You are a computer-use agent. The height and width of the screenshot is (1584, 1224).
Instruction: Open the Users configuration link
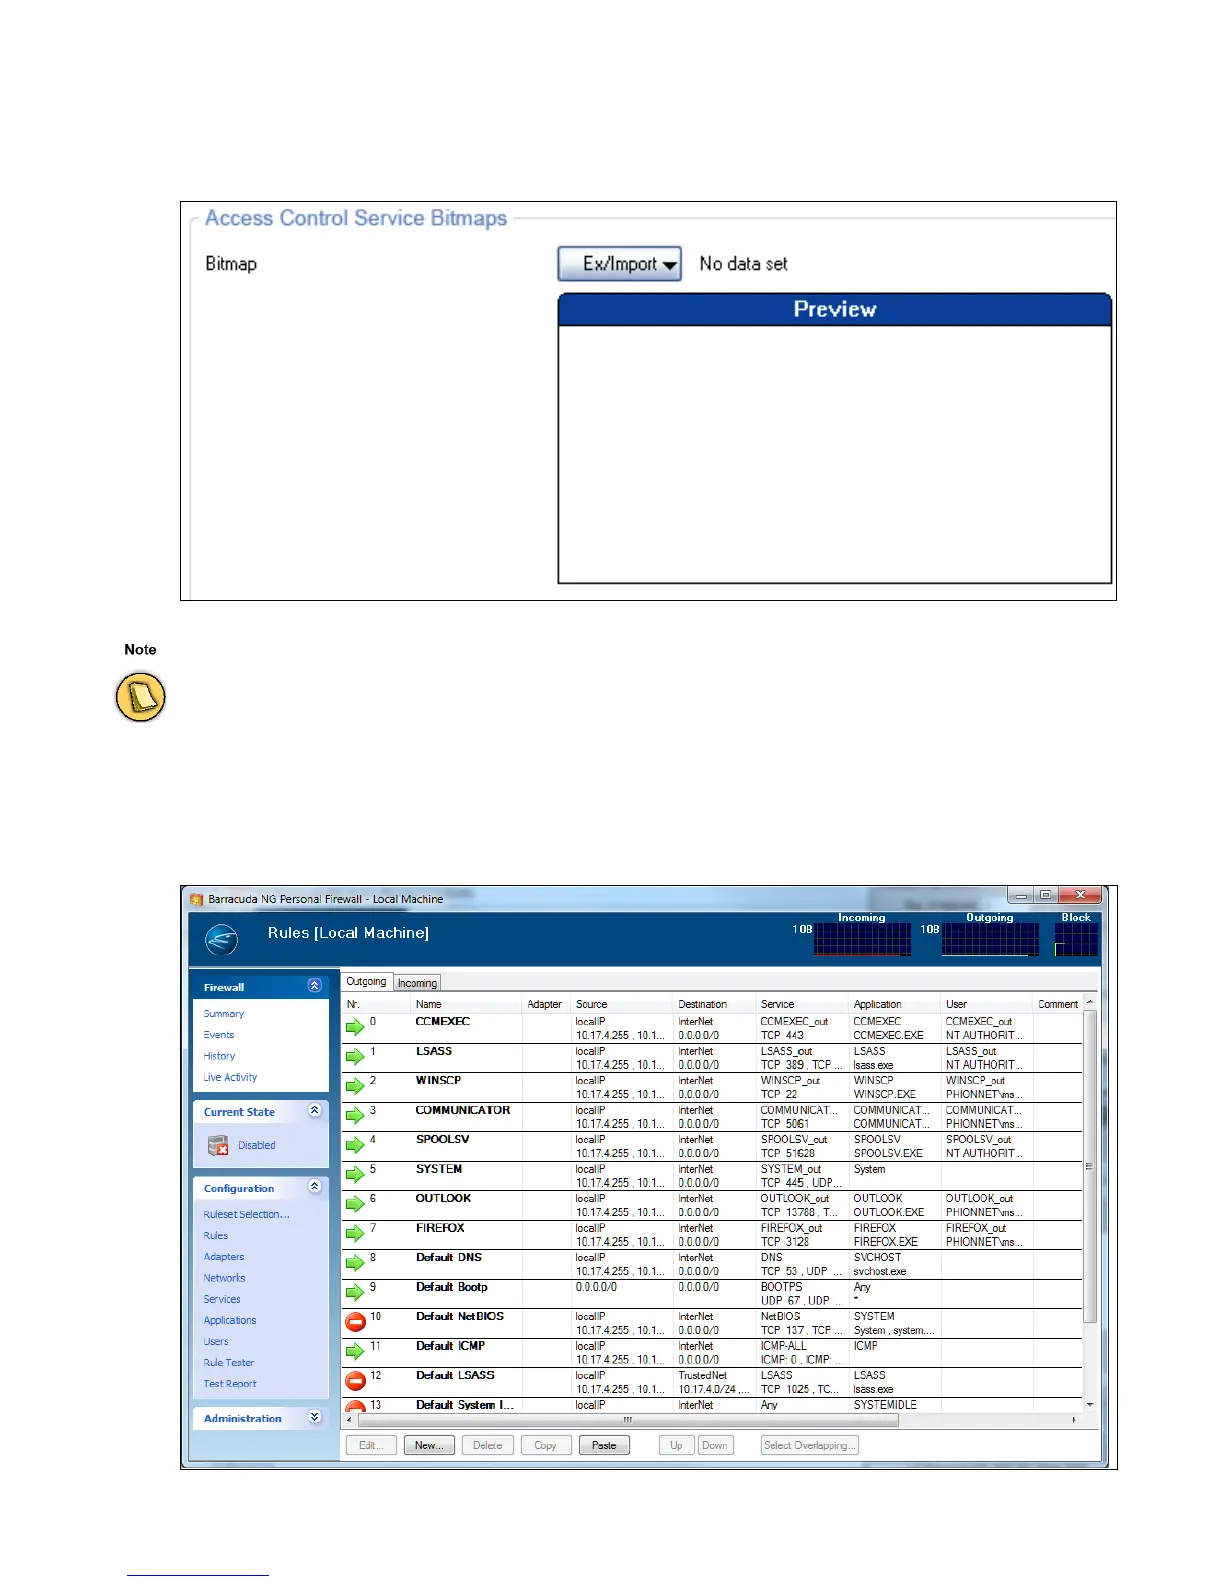click(216, 1342)
